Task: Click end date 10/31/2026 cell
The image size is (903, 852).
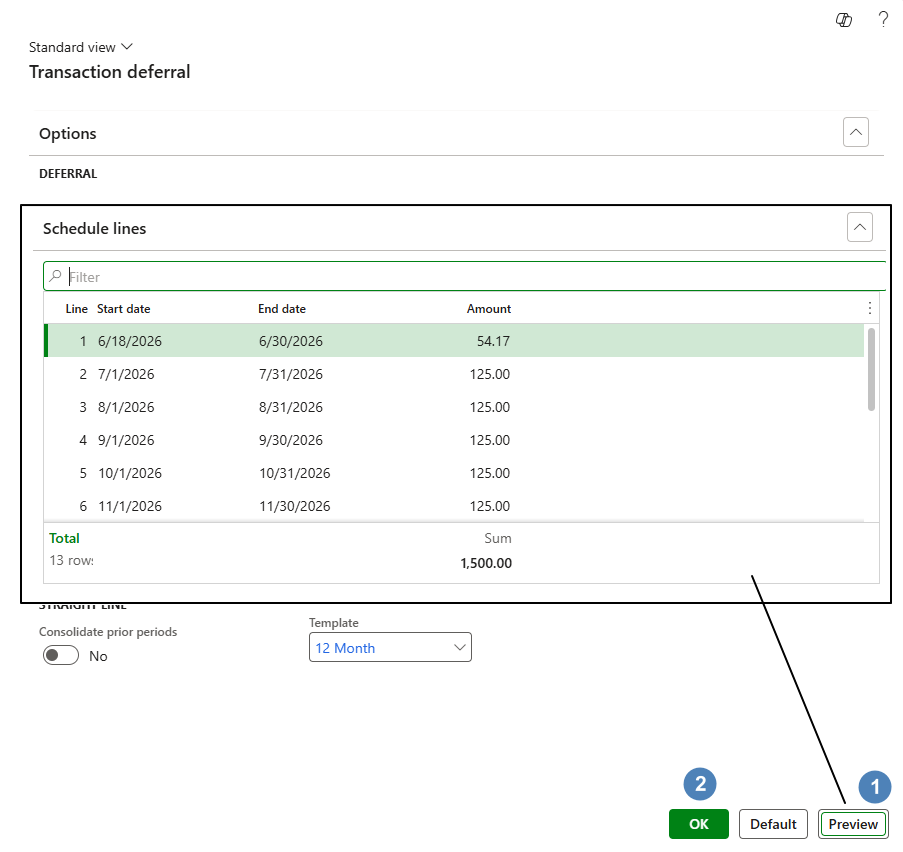Action: [x=294, y=473]
